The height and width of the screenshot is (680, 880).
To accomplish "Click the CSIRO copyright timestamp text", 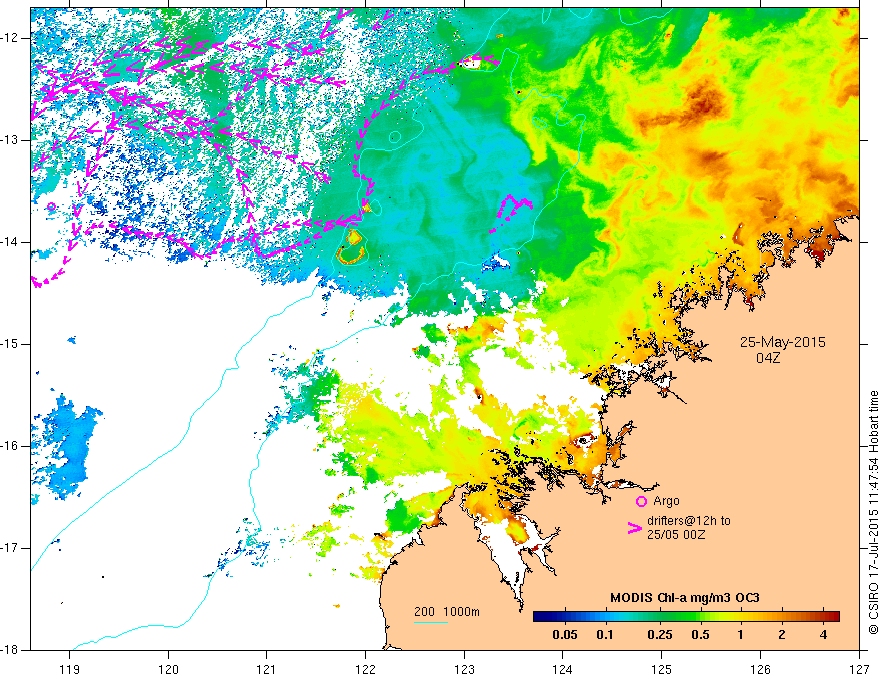I will pos(873,512).
